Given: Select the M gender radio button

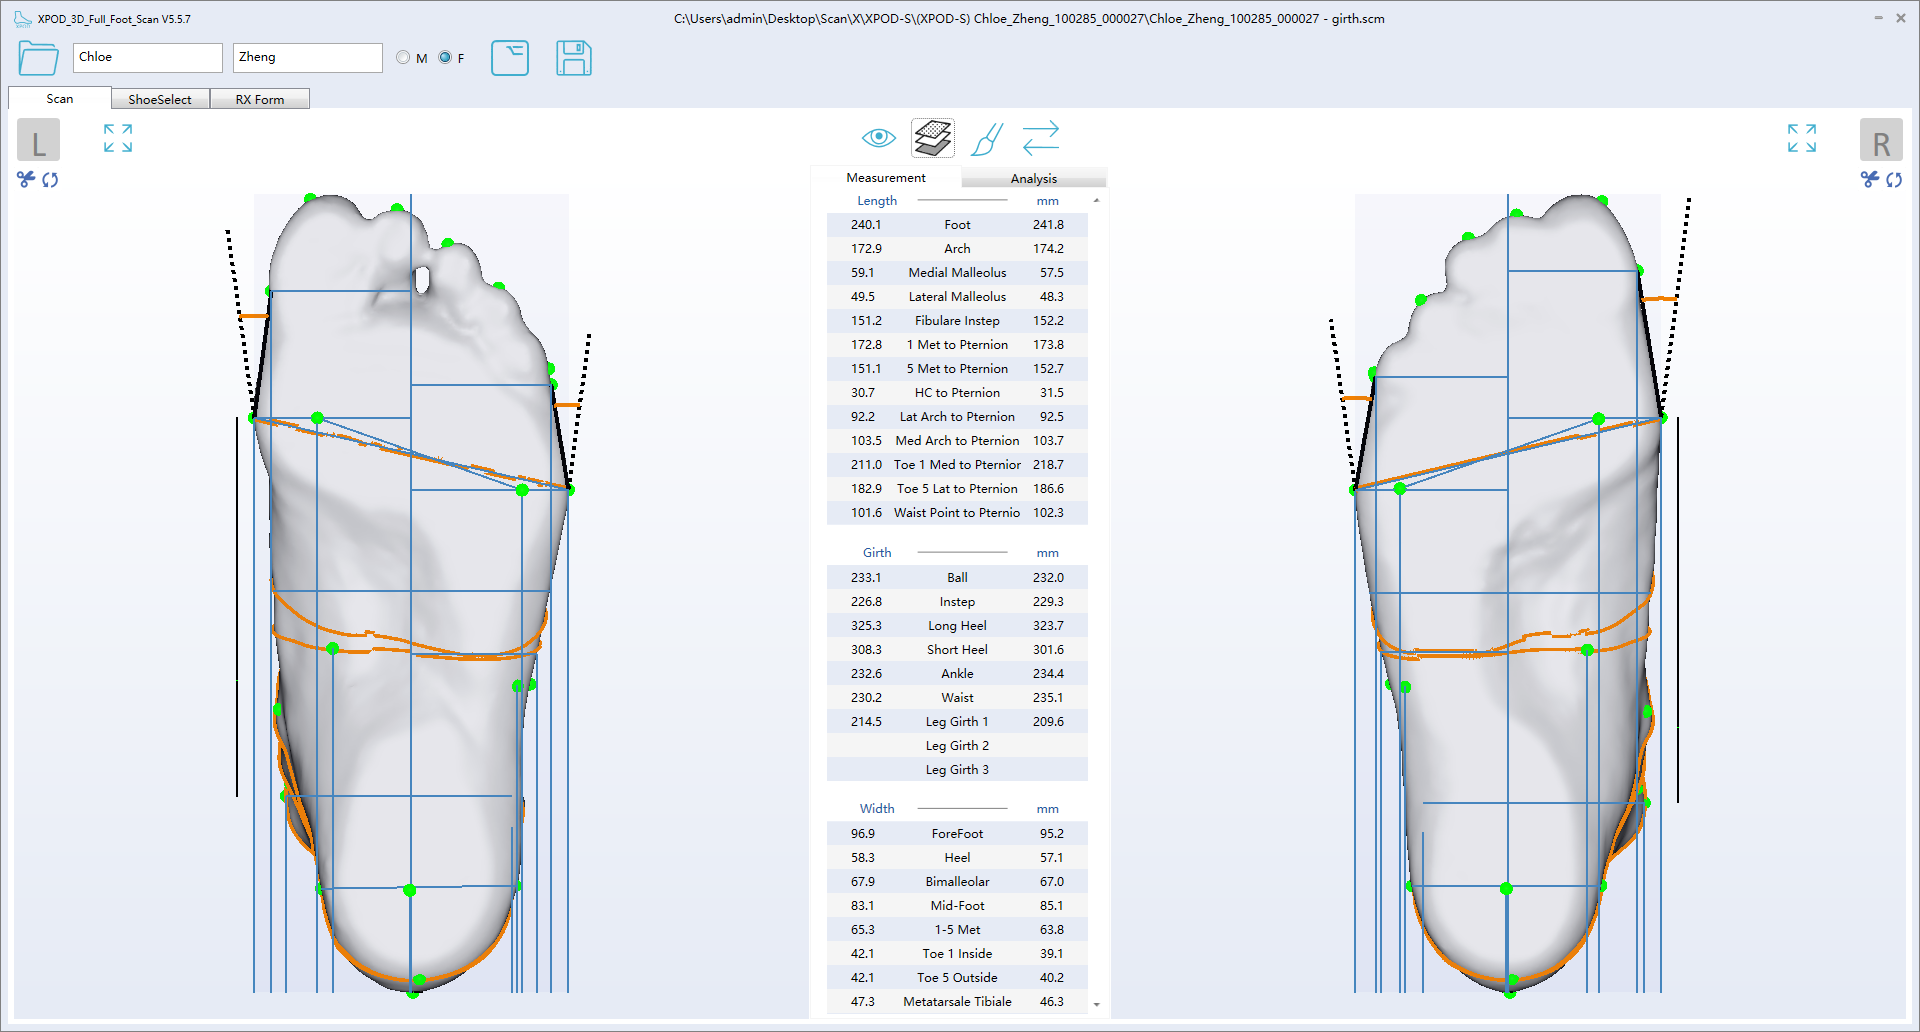Looking at the screenshot, I should (403, 58).
